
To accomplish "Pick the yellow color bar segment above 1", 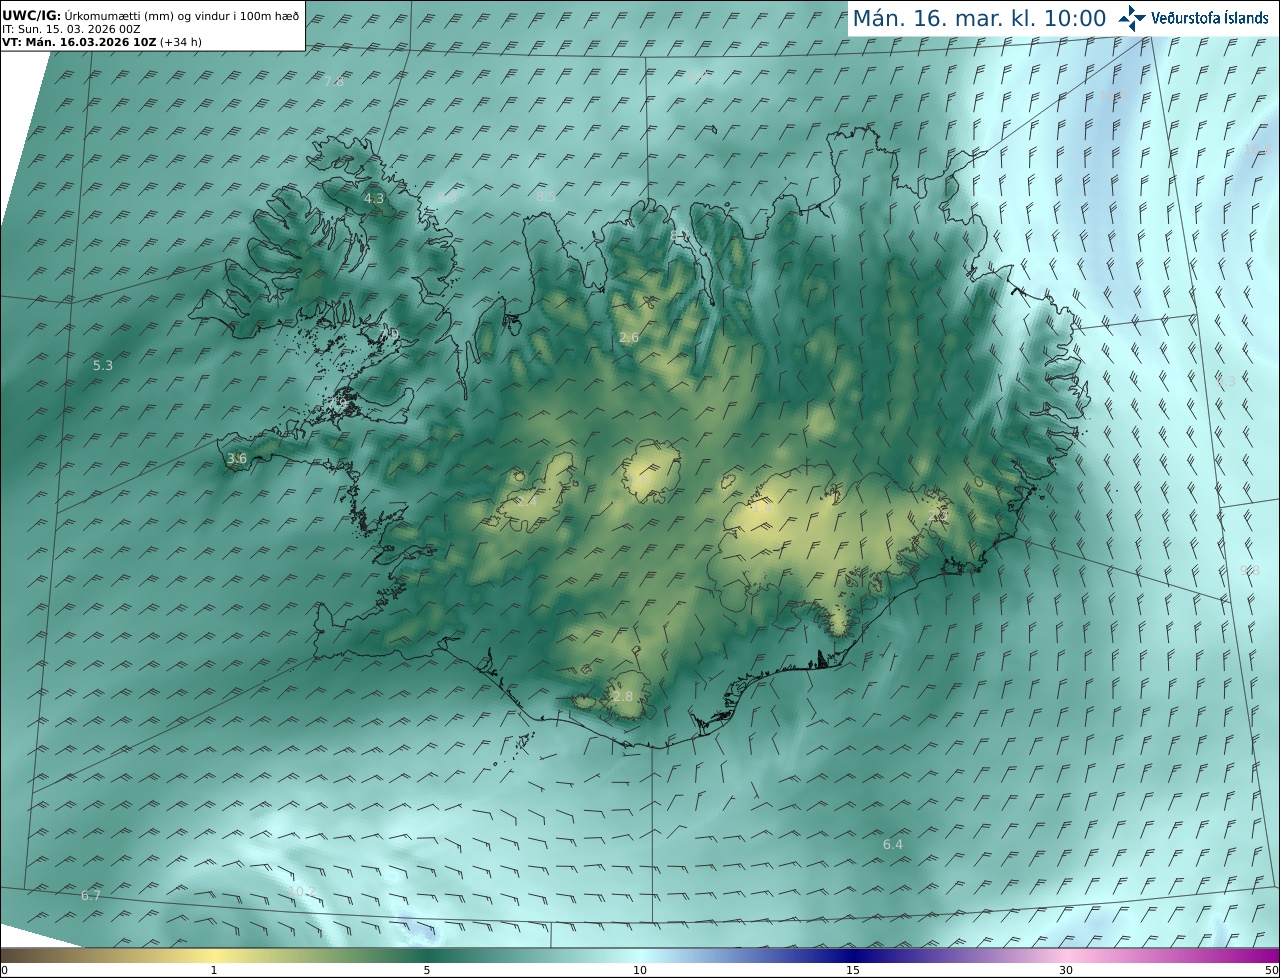I will click(x=214, y=955).
